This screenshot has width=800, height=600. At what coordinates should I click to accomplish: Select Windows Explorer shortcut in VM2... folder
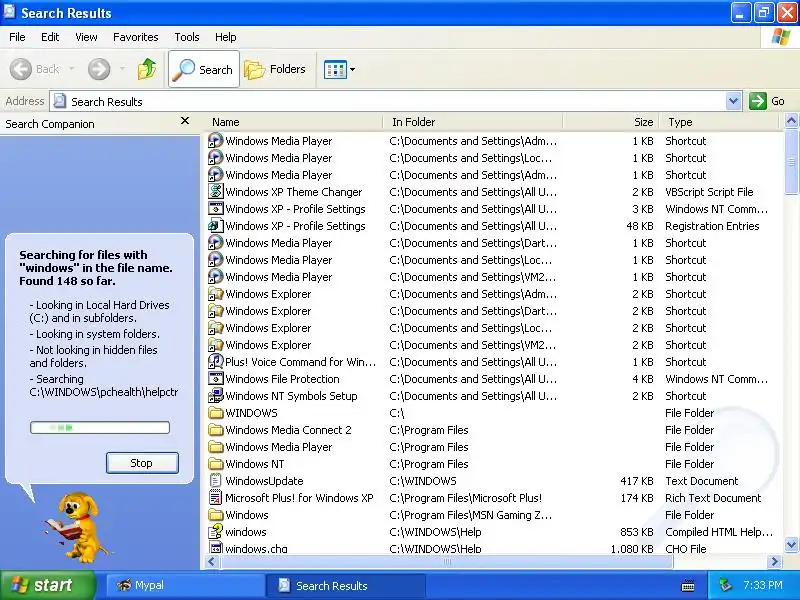coord(268,345)
